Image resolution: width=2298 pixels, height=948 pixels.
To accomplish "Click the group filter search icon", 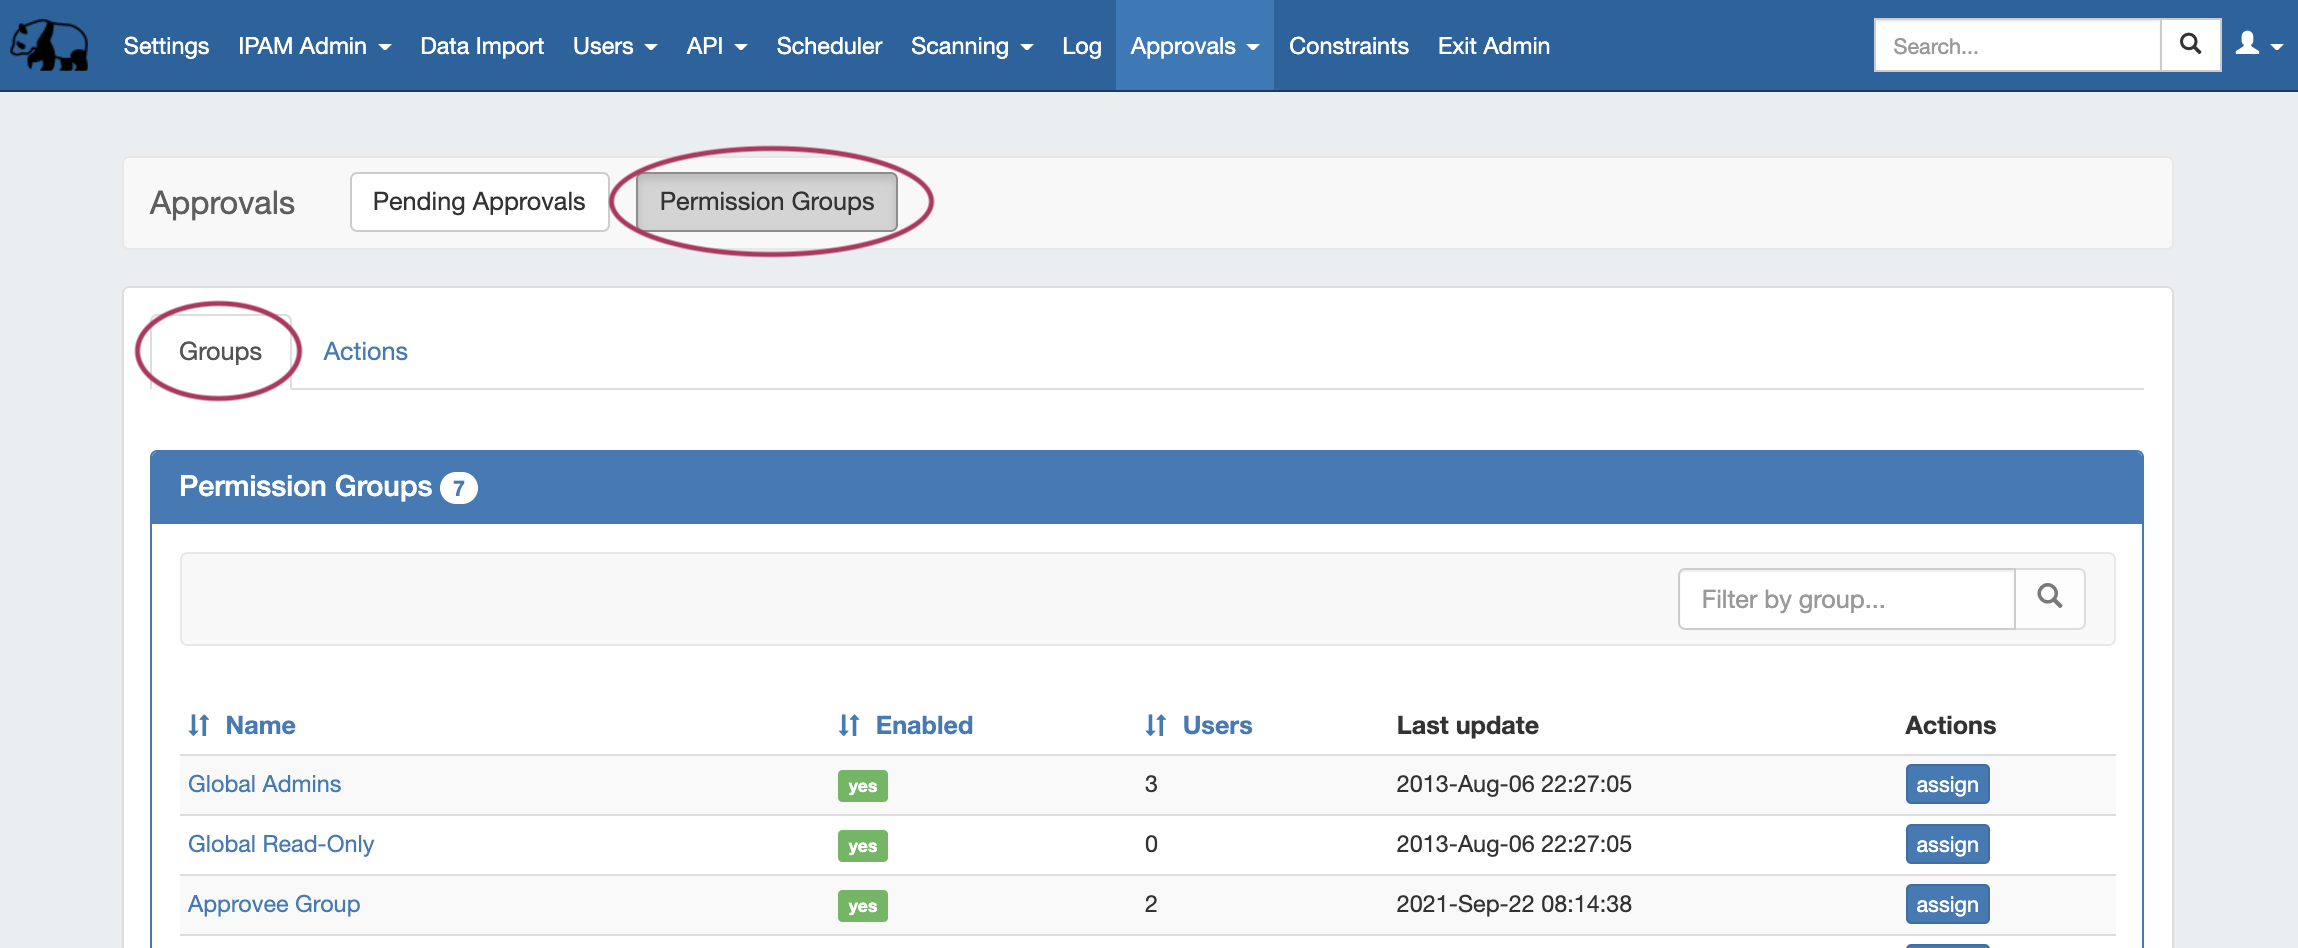I will click(2049, 598).
